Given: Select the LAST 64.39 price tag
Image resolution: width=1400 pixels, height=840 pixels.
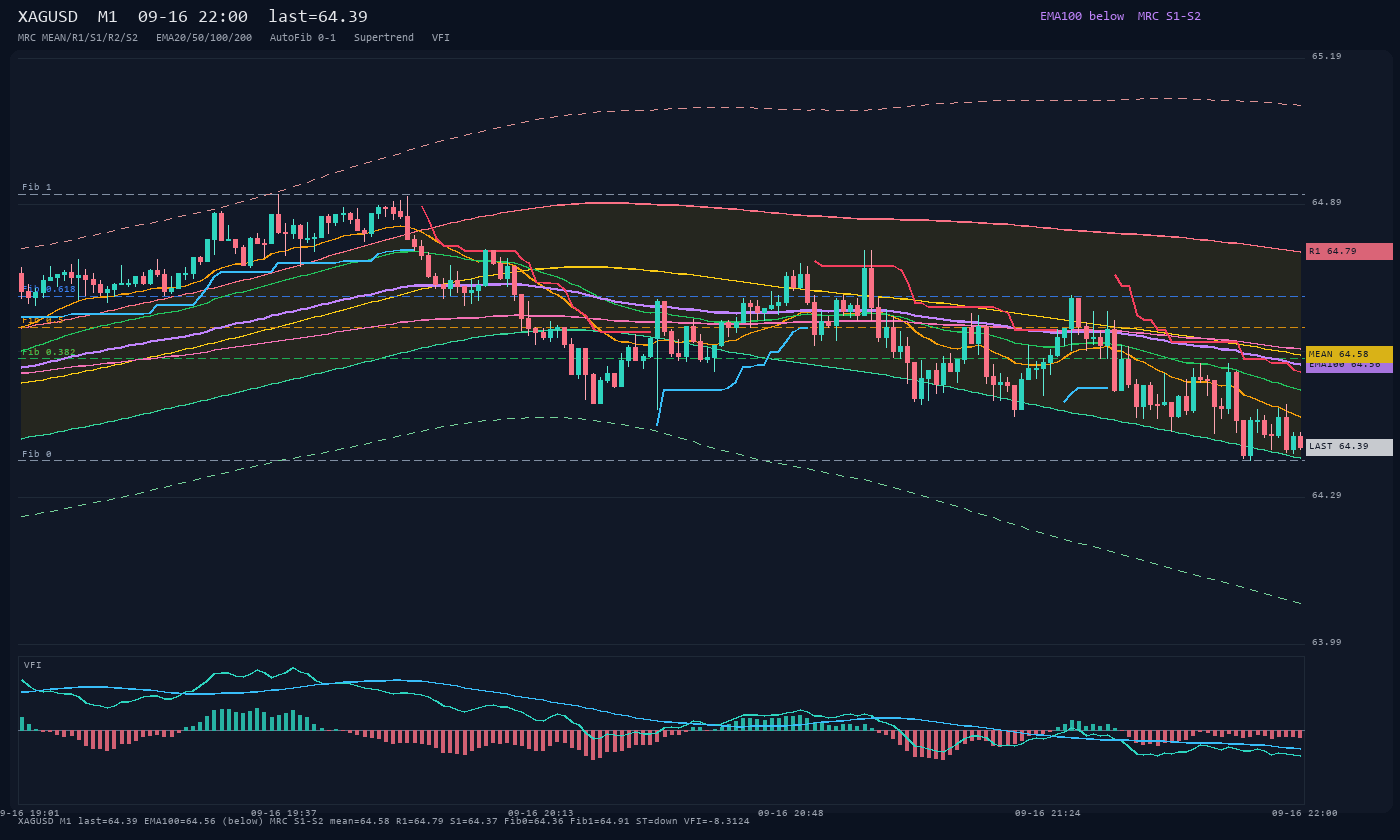Looking at the screenshot, I should (x=1349, y=447).
